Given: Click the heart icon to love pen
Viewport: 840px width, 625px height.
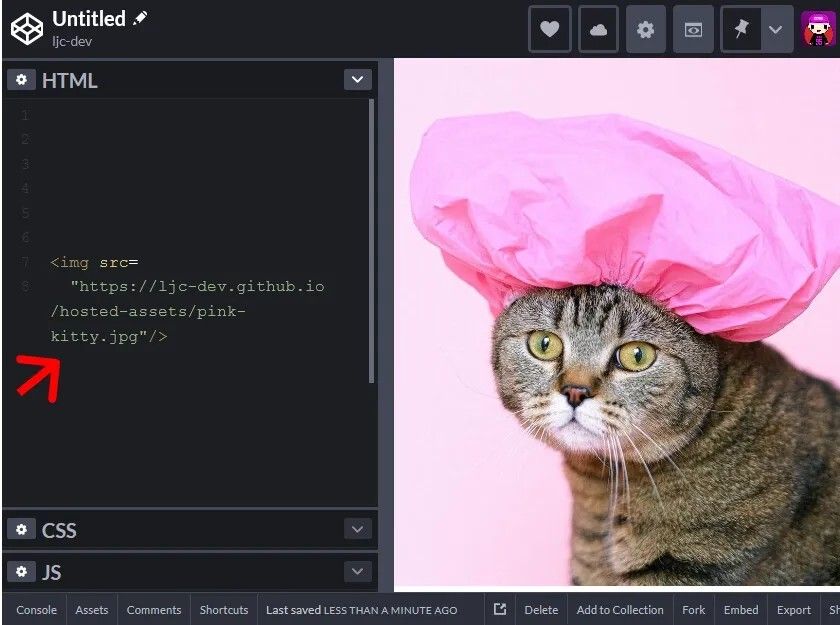Looking at the screenshot, I should point(549,29).
